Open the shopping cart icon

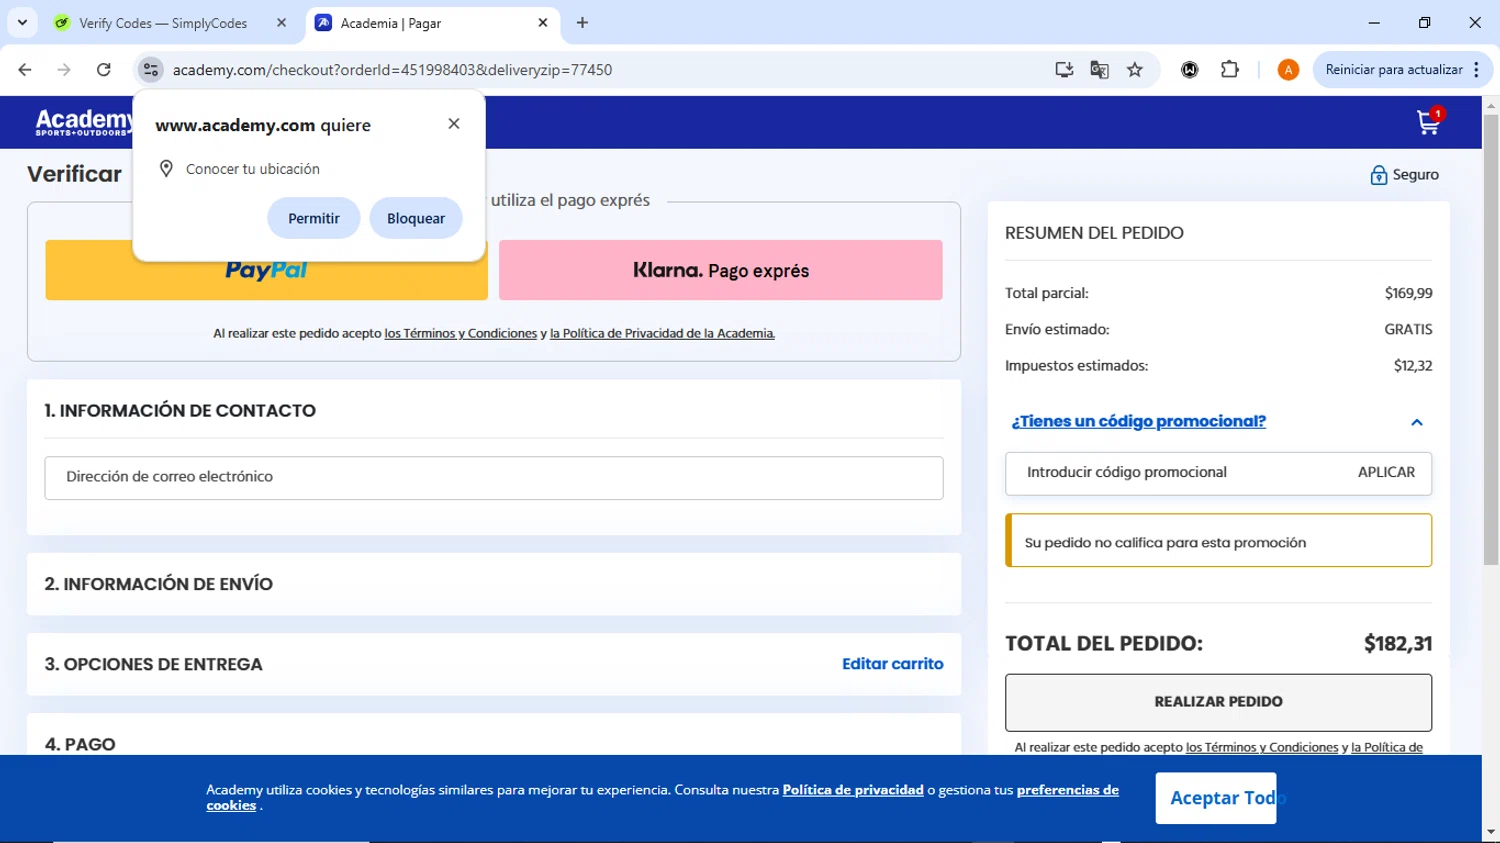coord(1428,122)
